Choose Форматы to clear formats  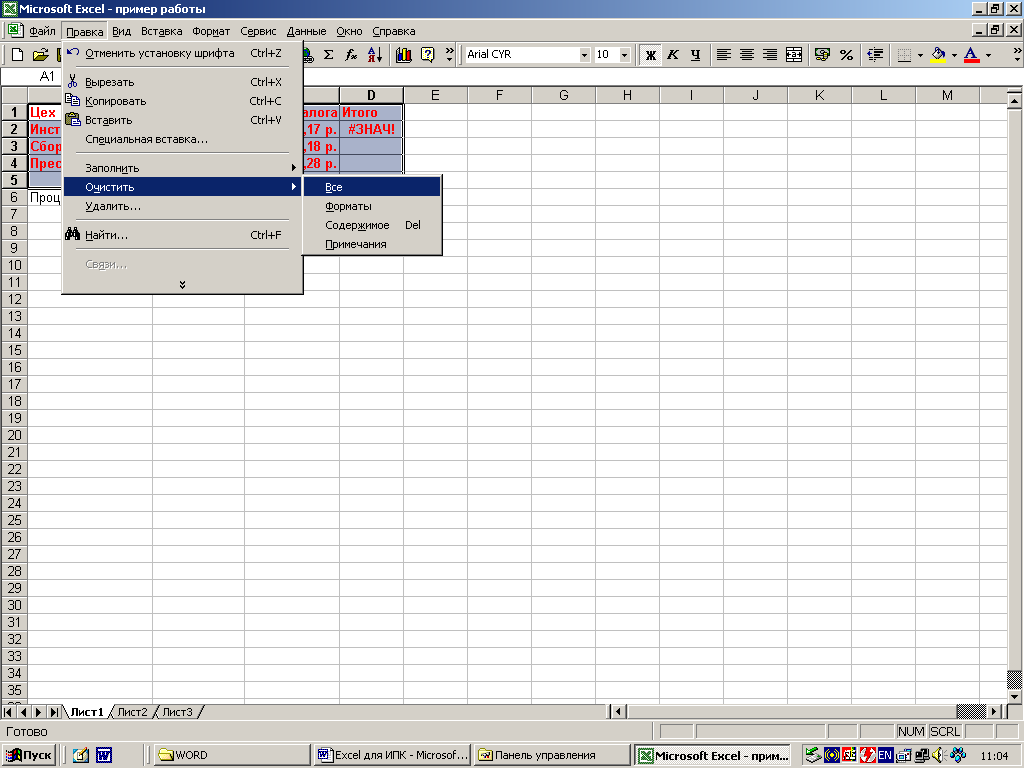pyautogui.click(x=372, y=206)
